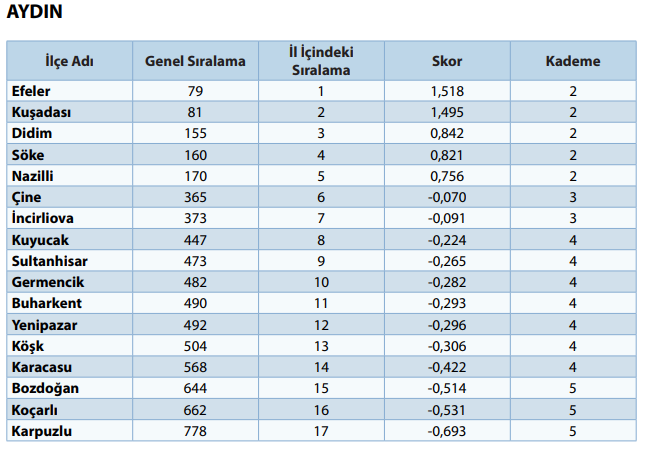652x450 pixels.
Task: Click the Nazilli district name
Action: point(32,176)
